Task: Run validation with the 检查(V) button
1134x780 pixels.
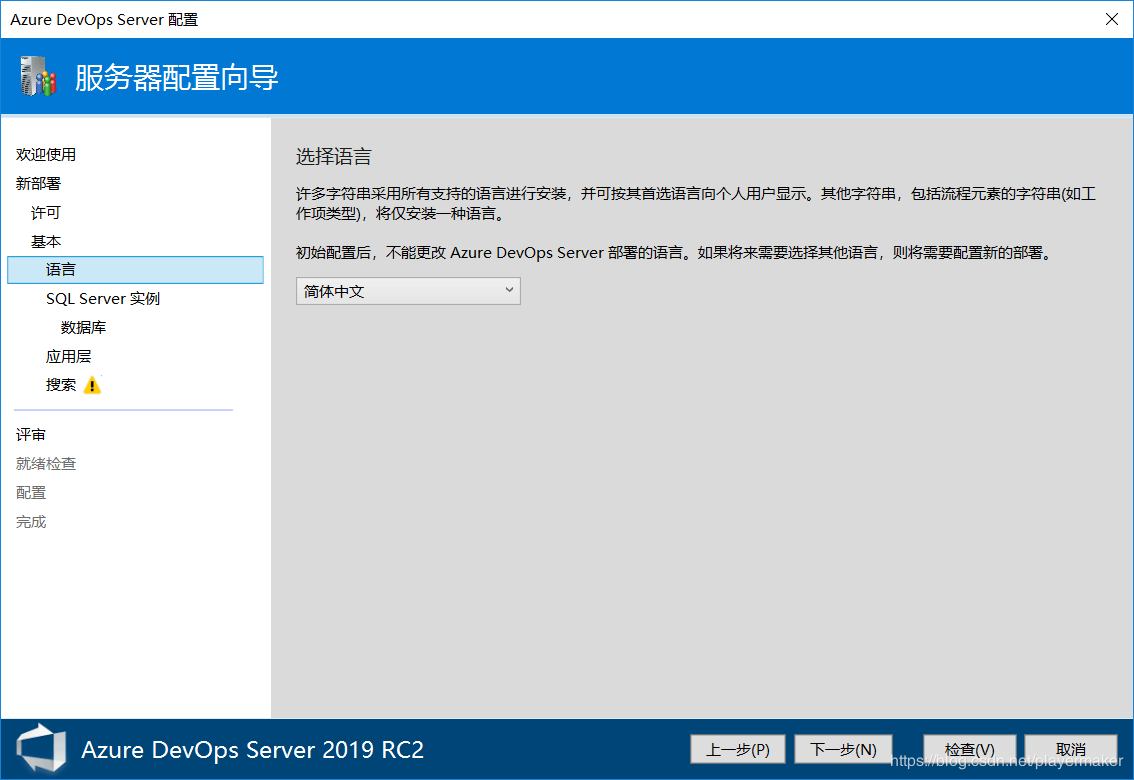Action: pos(969,750)
